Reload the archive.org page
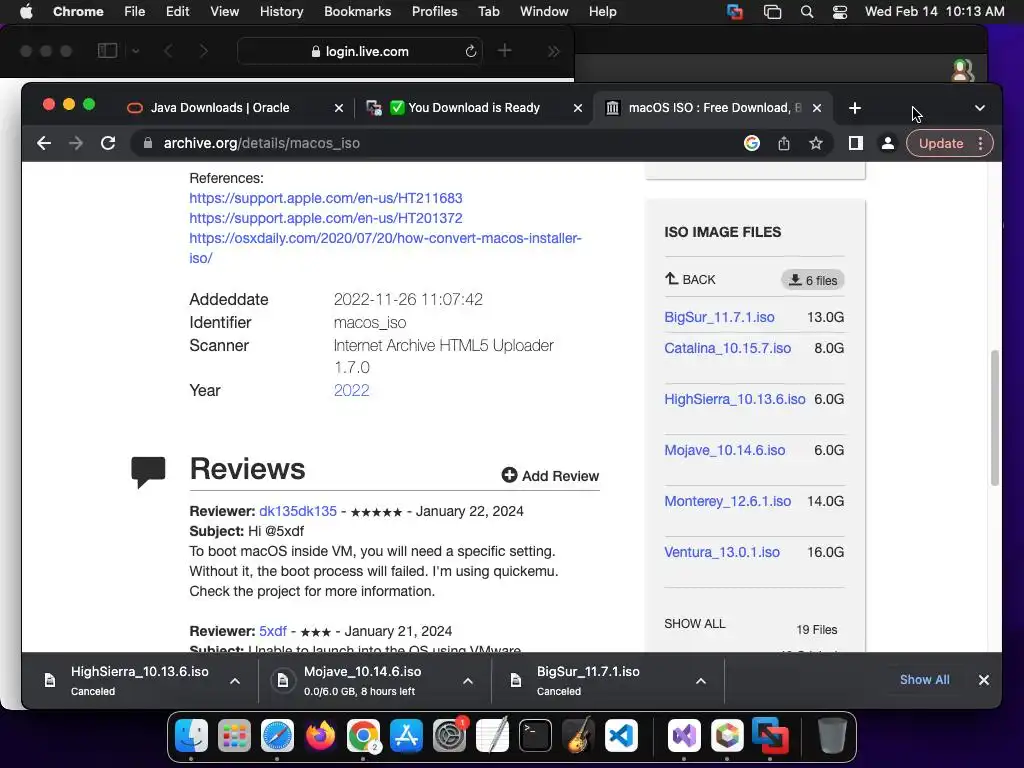This screenshot has height=768, width=1024. [108, 143]
